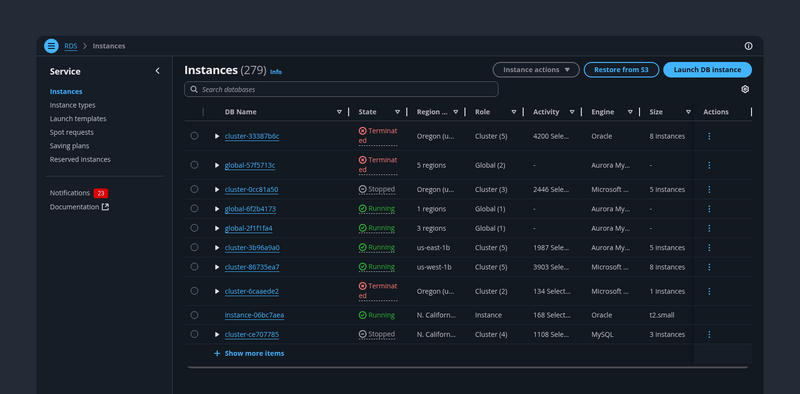Click the info circle icon top right

(x=748, y=46)
